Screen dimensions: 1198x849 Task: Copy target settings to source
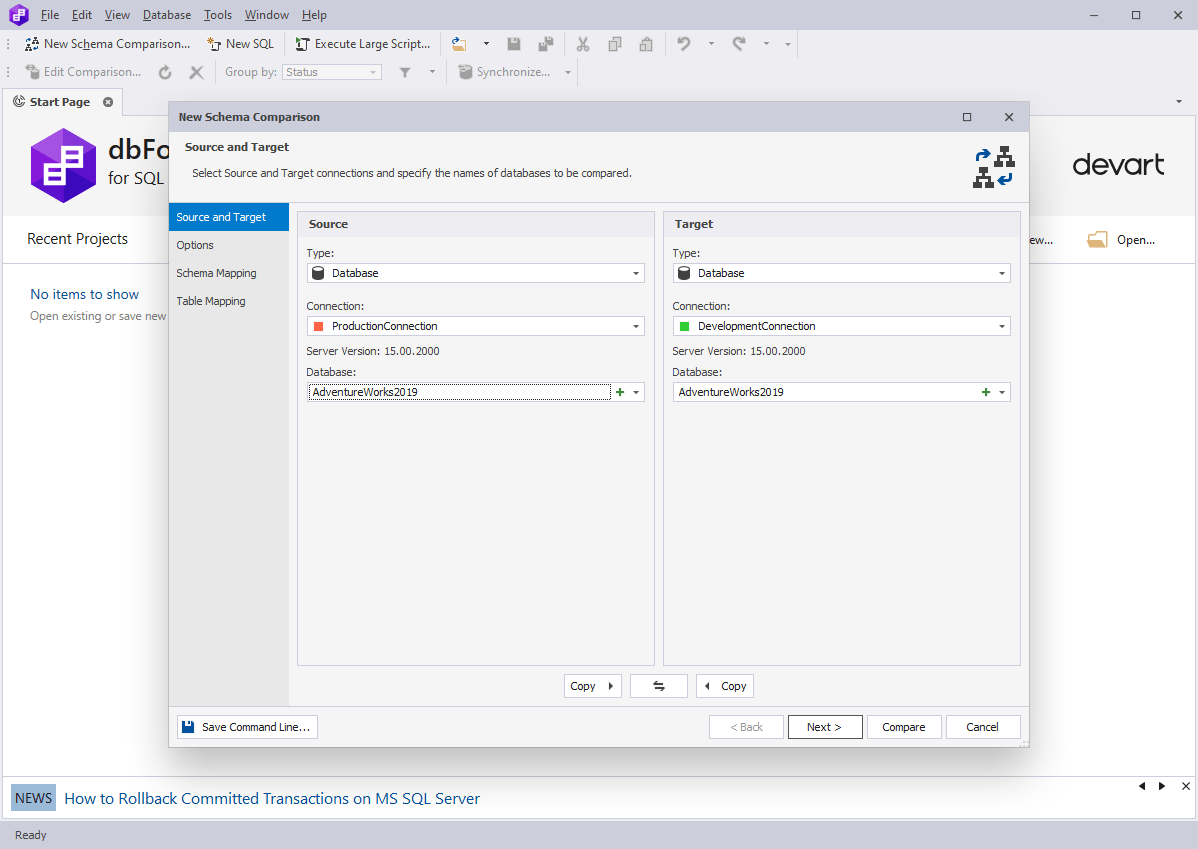click(725, 686)
